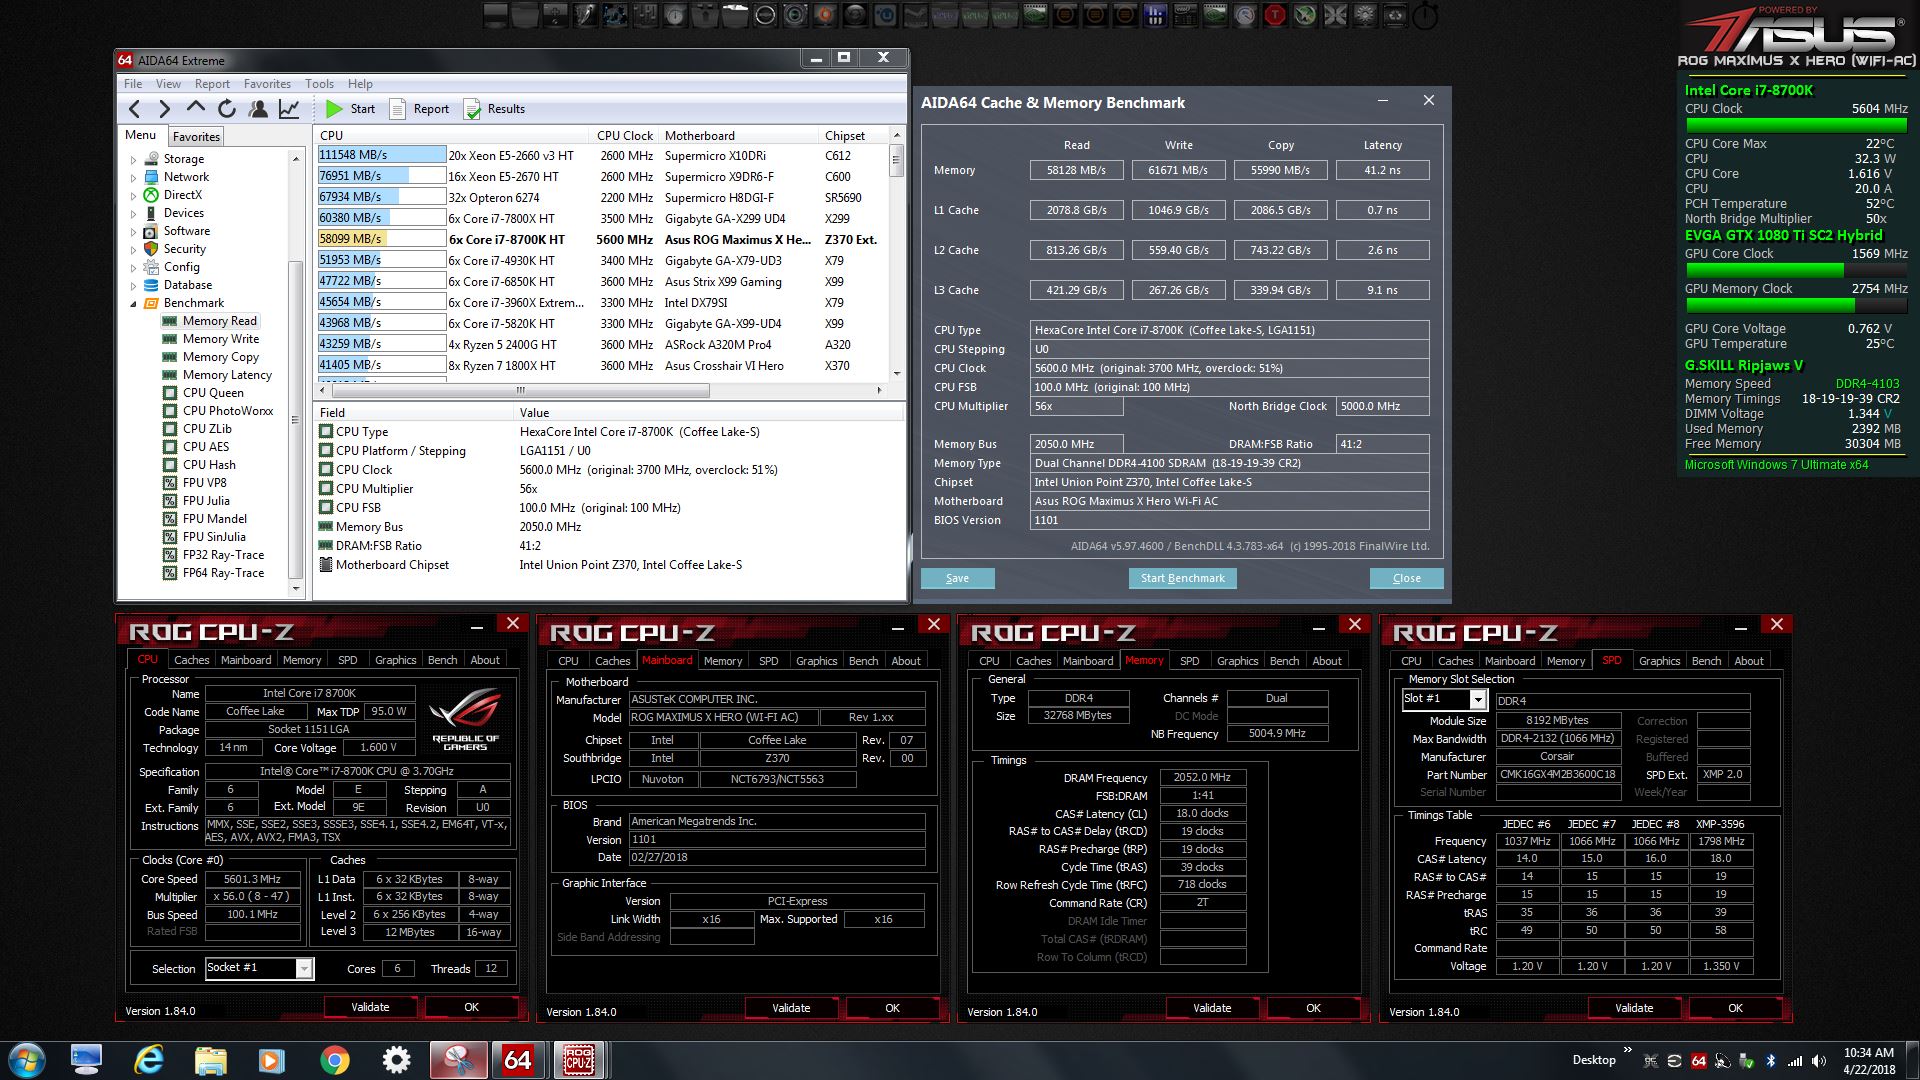Image resolution: width=1920 pixels, height=1080 pixels.
Task: Toggle the CPU Clock field checkbox
Action: click(x=326, y=470)
